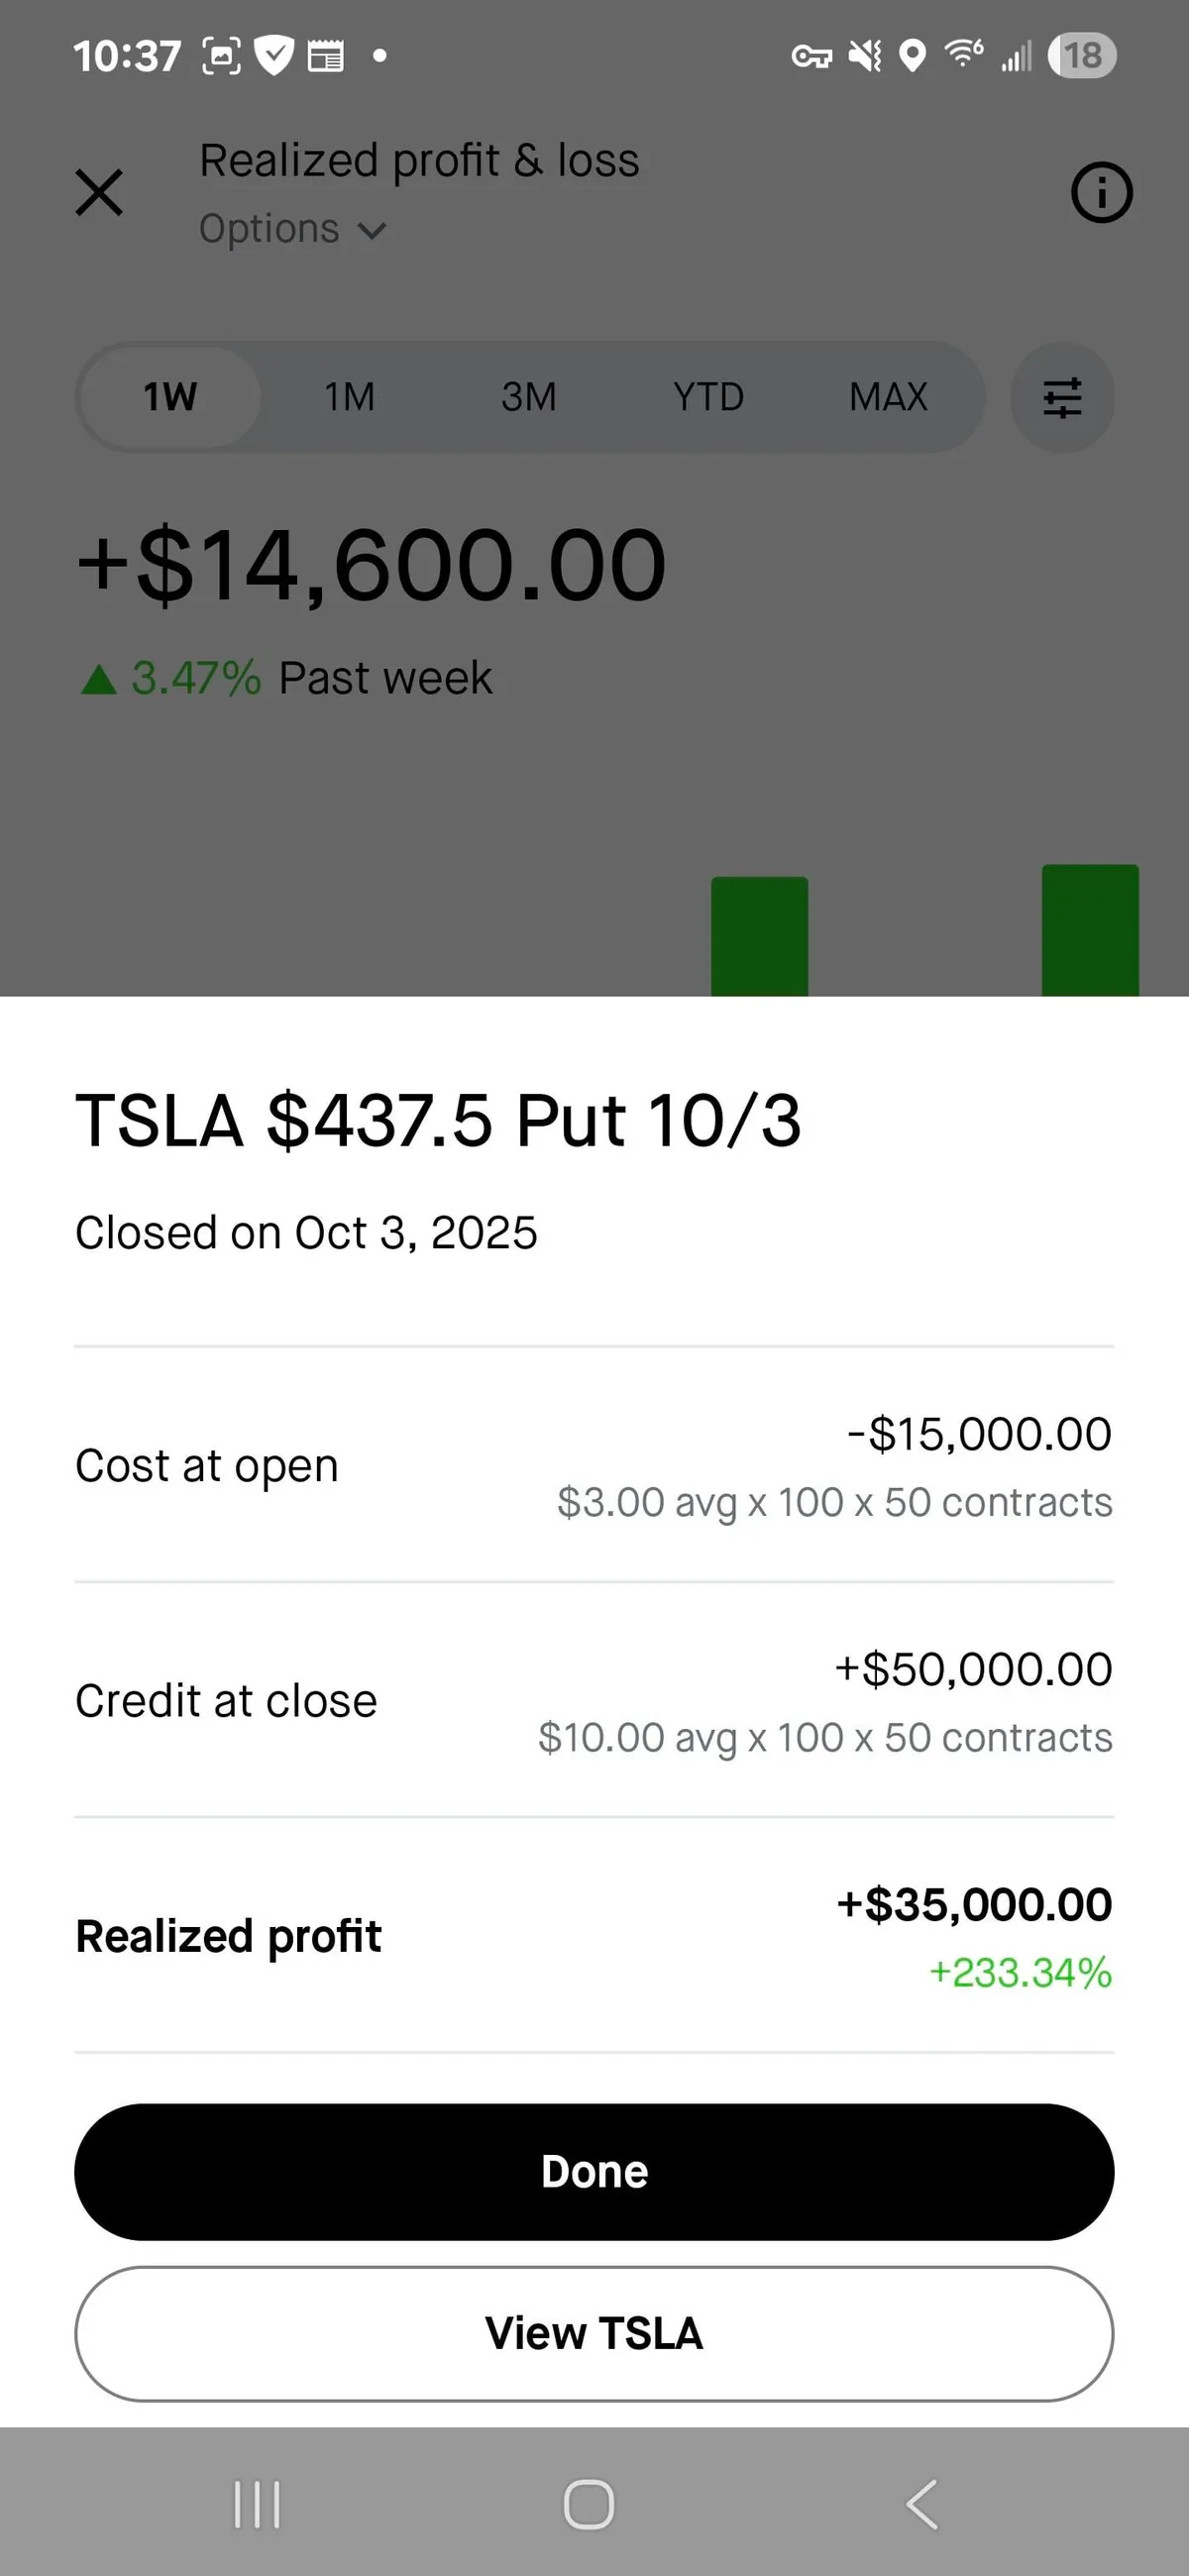Tap the muted sound status icon

pos(865,56)
